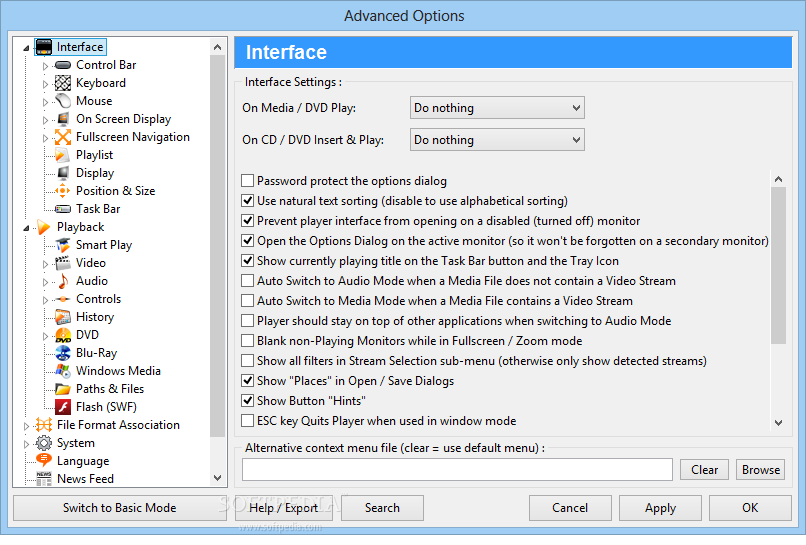Uncheck Show currently playing title on Task Bar
The height and width of the screenshot is (545, 806).
[248, 261]
